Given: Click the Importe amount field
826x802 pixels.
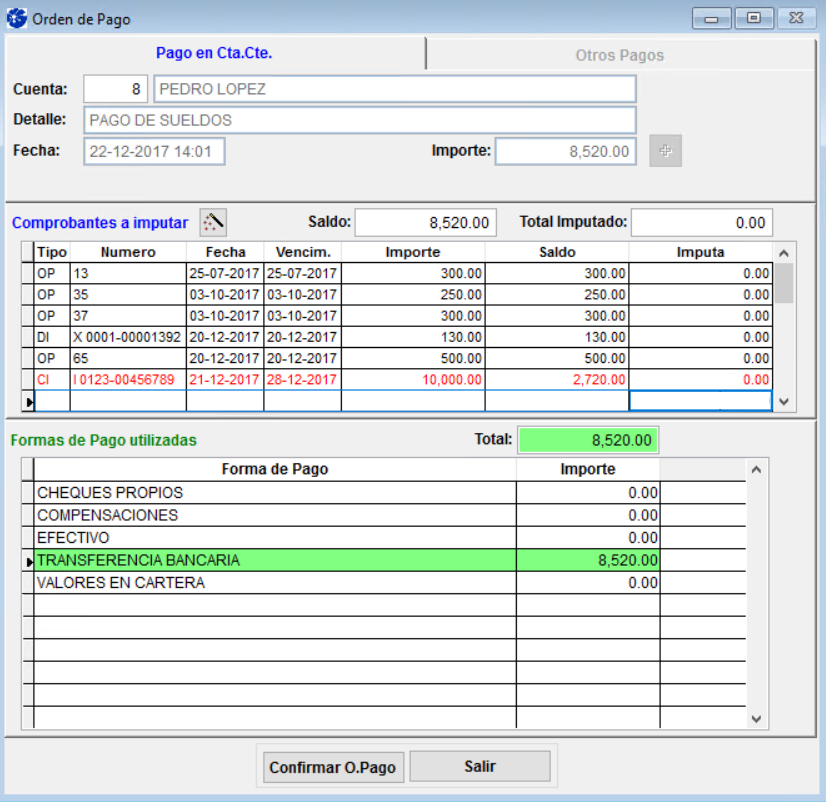Looking at the screenshot, I should point(565,151).
